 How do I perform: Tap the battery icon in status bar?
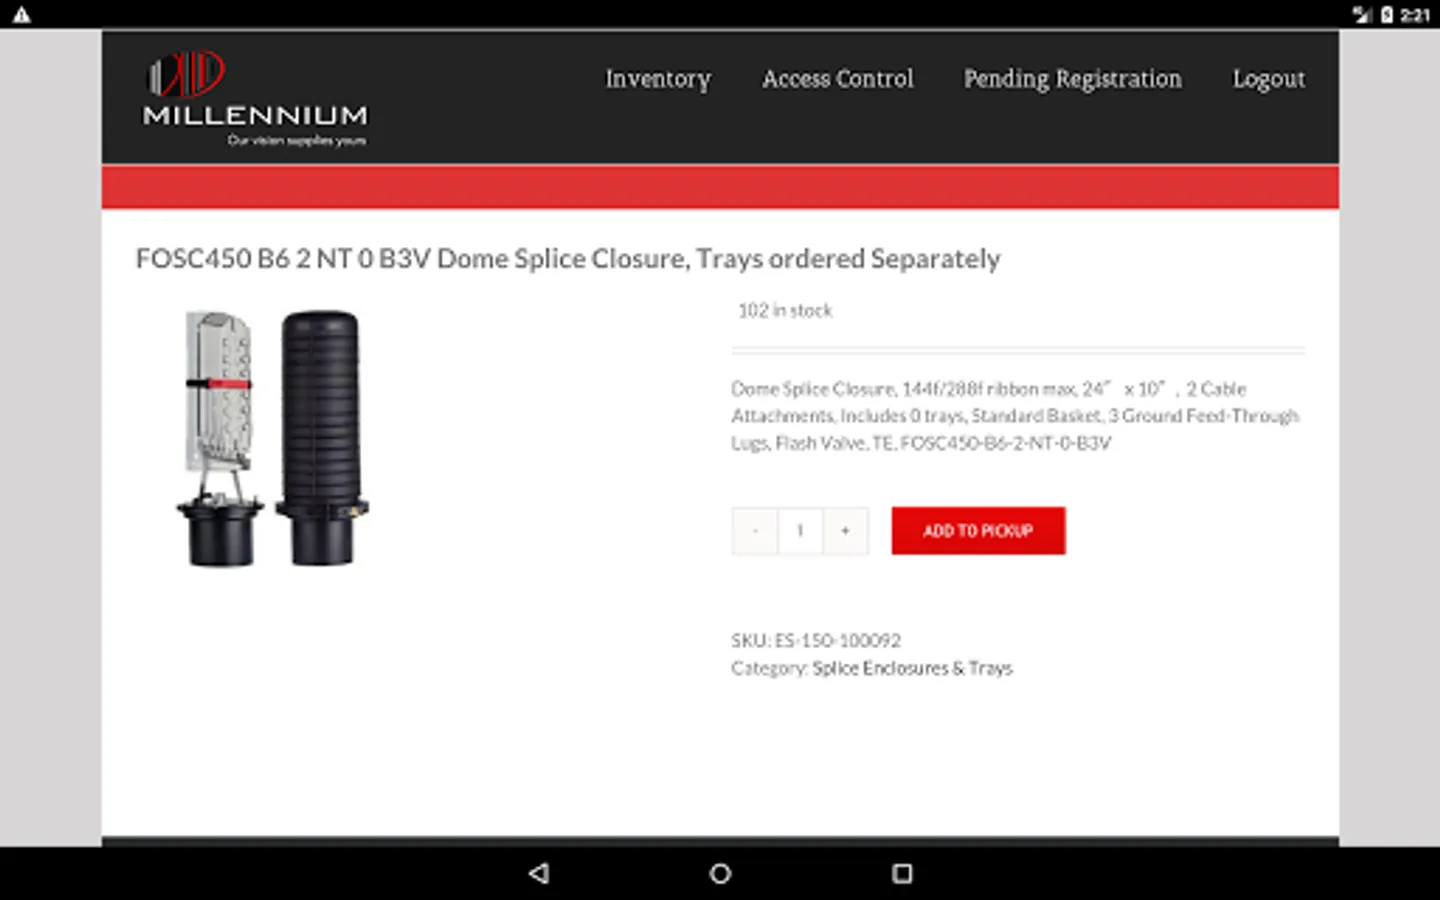(x=1387, y=14)
